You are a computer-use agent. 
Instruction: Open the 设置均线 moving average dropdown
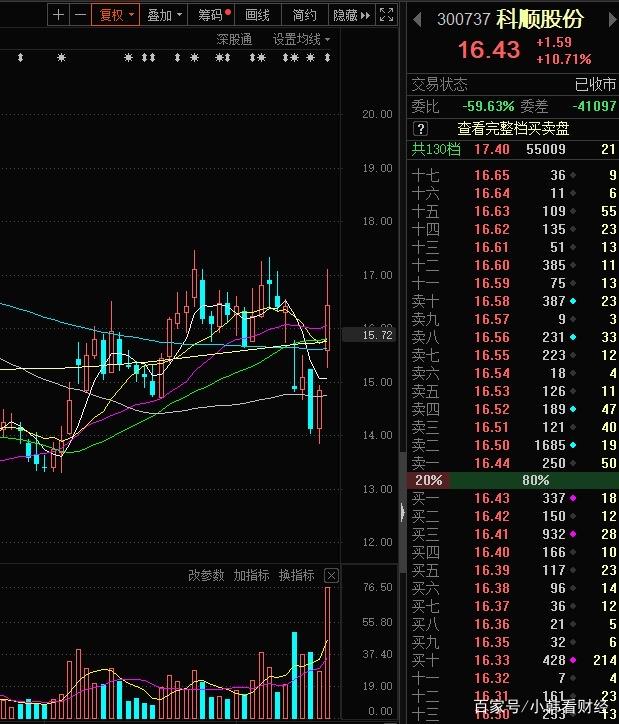[301, 40]
